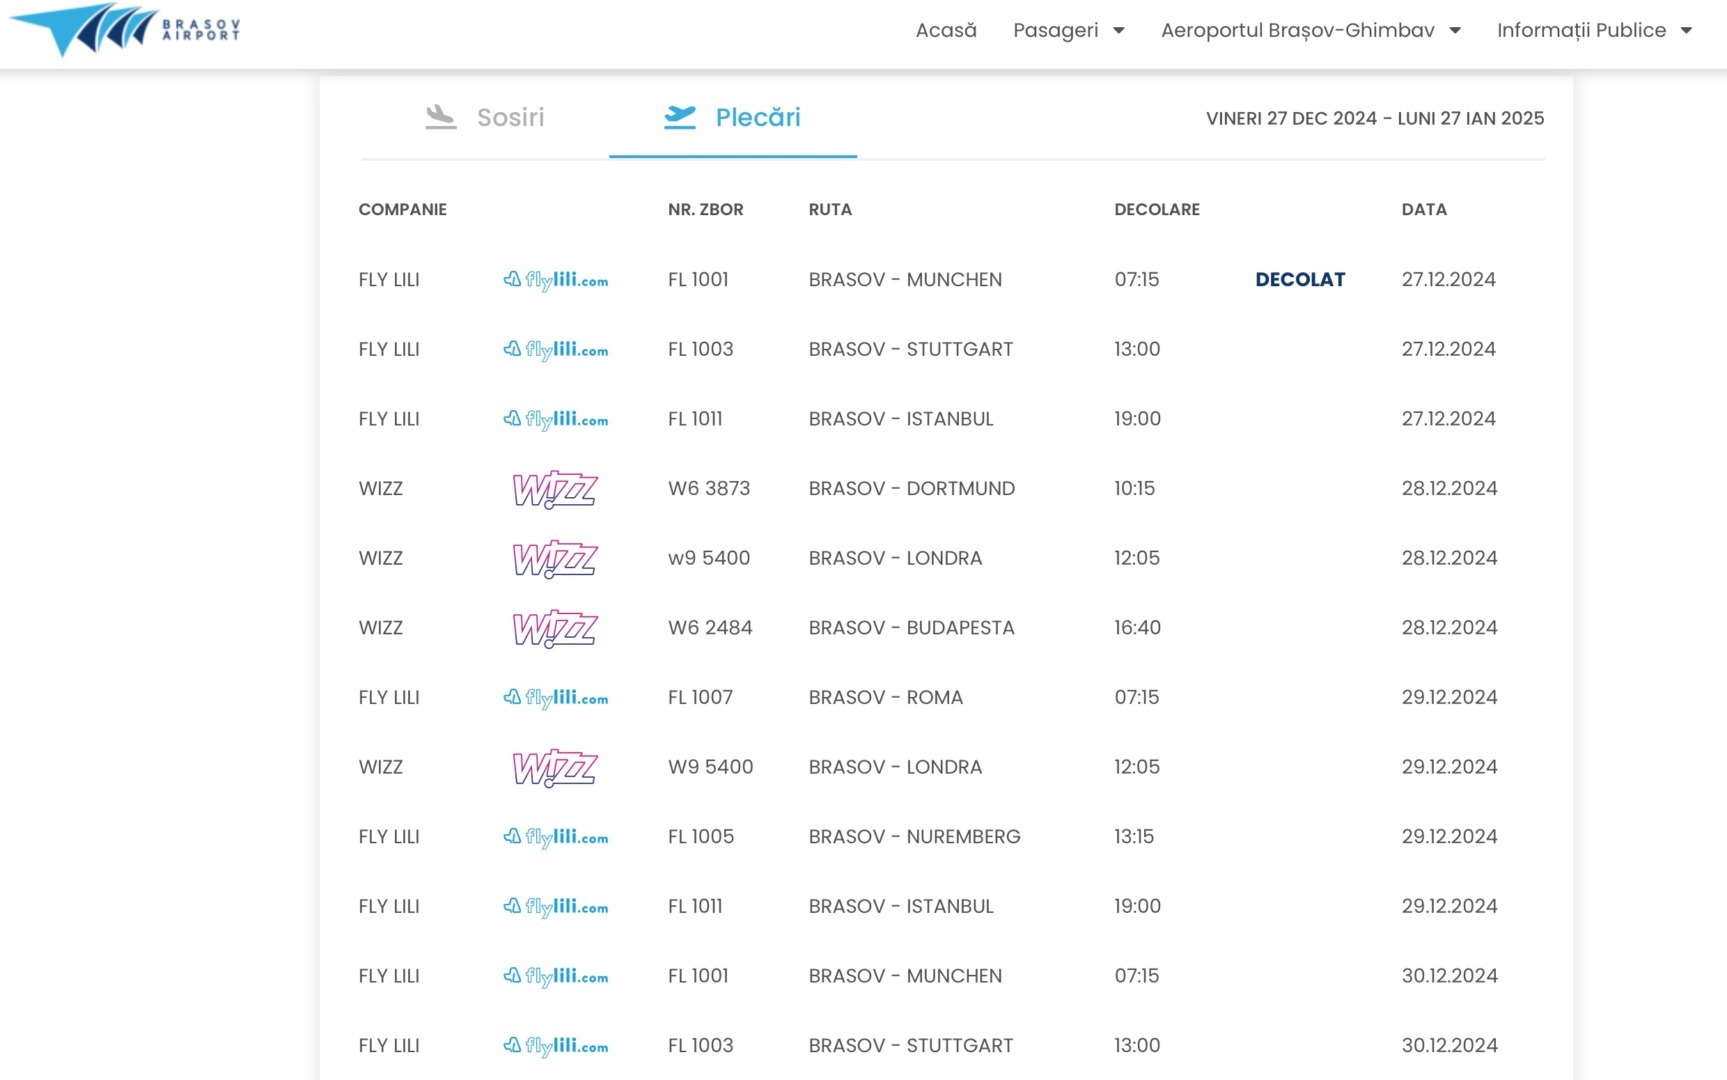The height and width of the screenshot is (1080, 1727).
Task: Expand the Aeroportul Brașov-Ghimbav menu
Action: tap(1311, 30)
